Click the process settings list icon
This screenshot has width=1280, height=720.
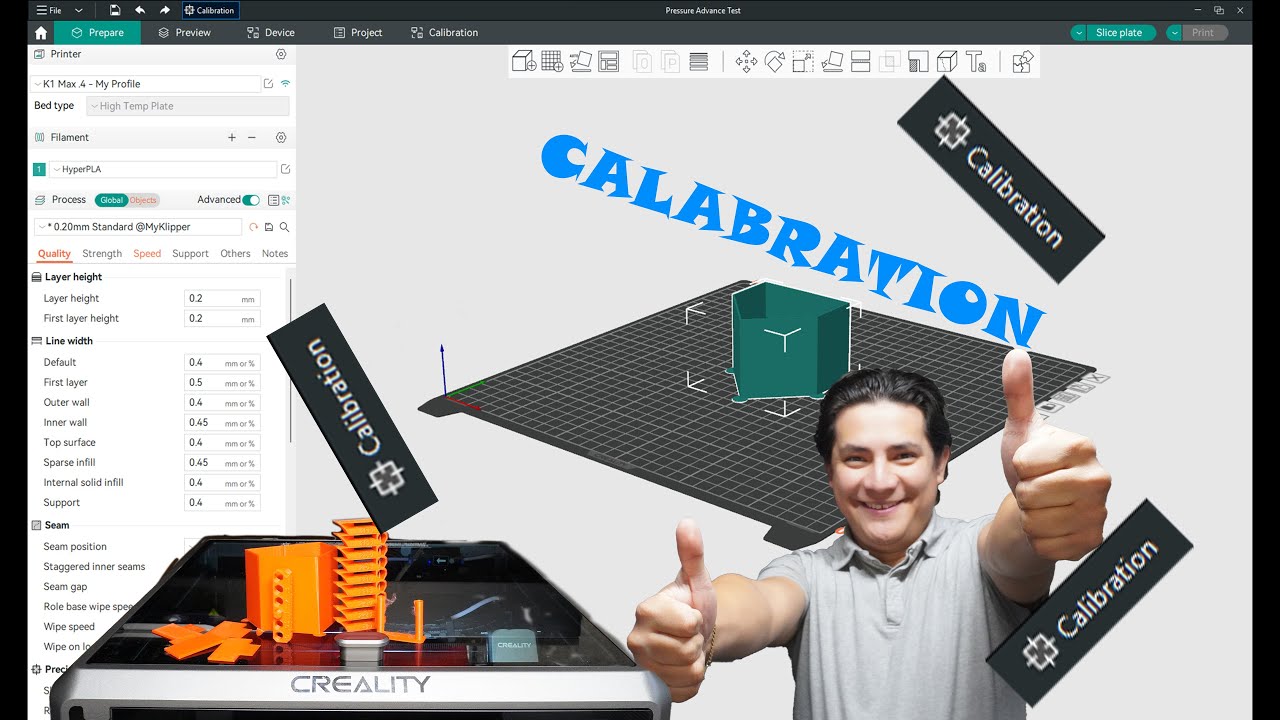click(x=273, y=200)
